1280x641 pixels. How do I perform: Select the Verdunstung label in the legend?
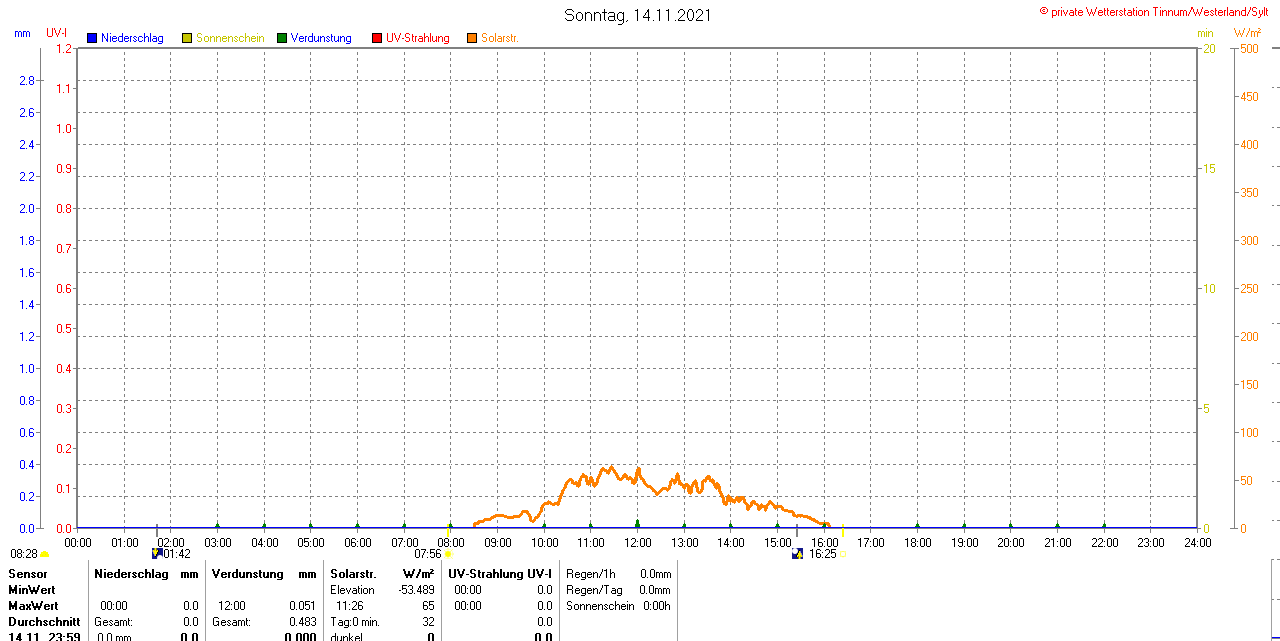coord(321,38)
